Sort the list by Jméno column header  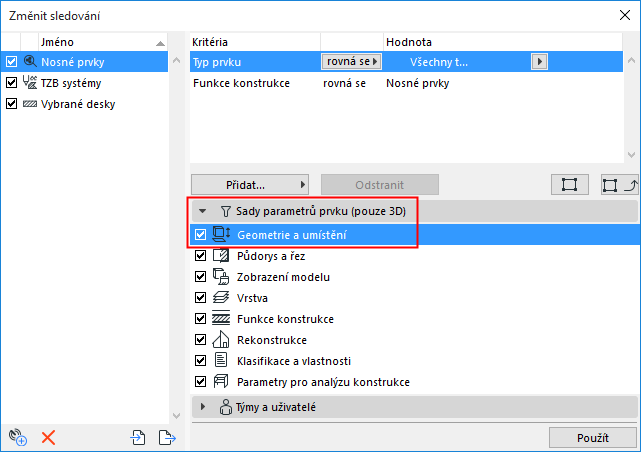point(90,42)
